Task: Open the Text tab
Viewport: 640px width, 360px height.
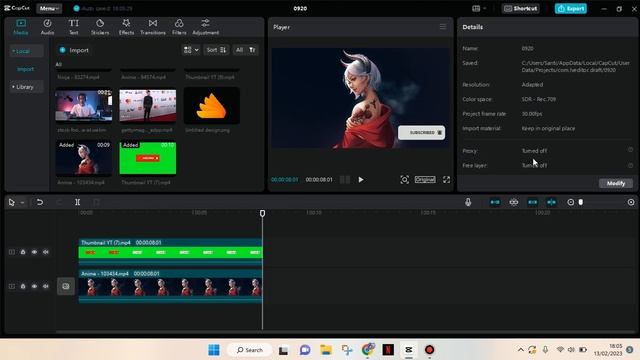Action: point(73,27)
